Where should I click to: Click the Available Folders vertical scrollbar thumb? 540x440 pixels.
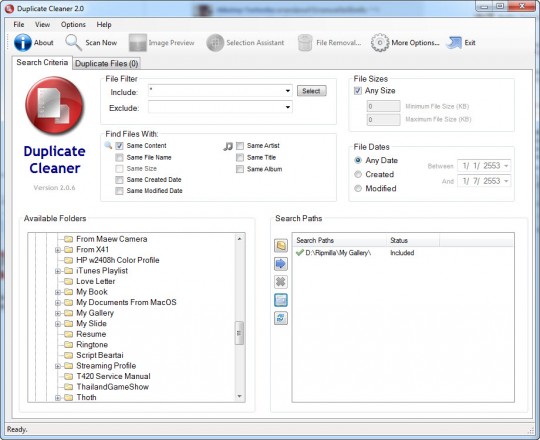[239, 333]
